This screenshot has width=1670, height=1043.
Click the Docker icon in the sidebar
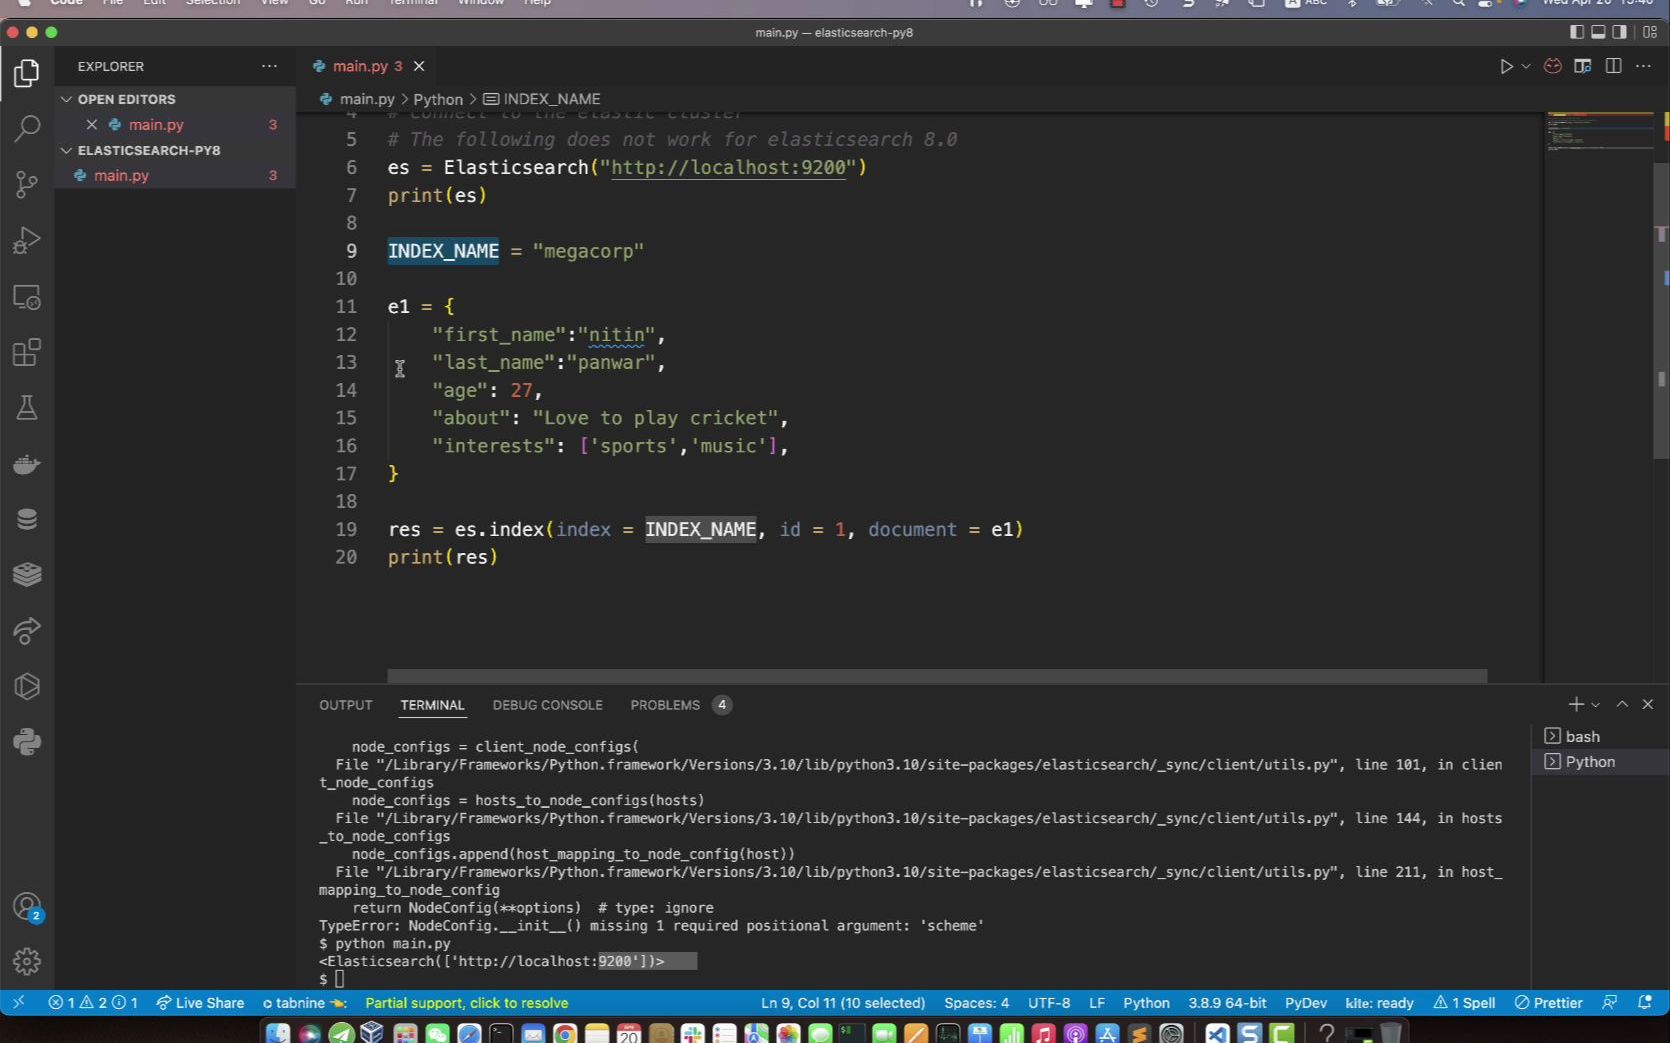tap(26, 463)
